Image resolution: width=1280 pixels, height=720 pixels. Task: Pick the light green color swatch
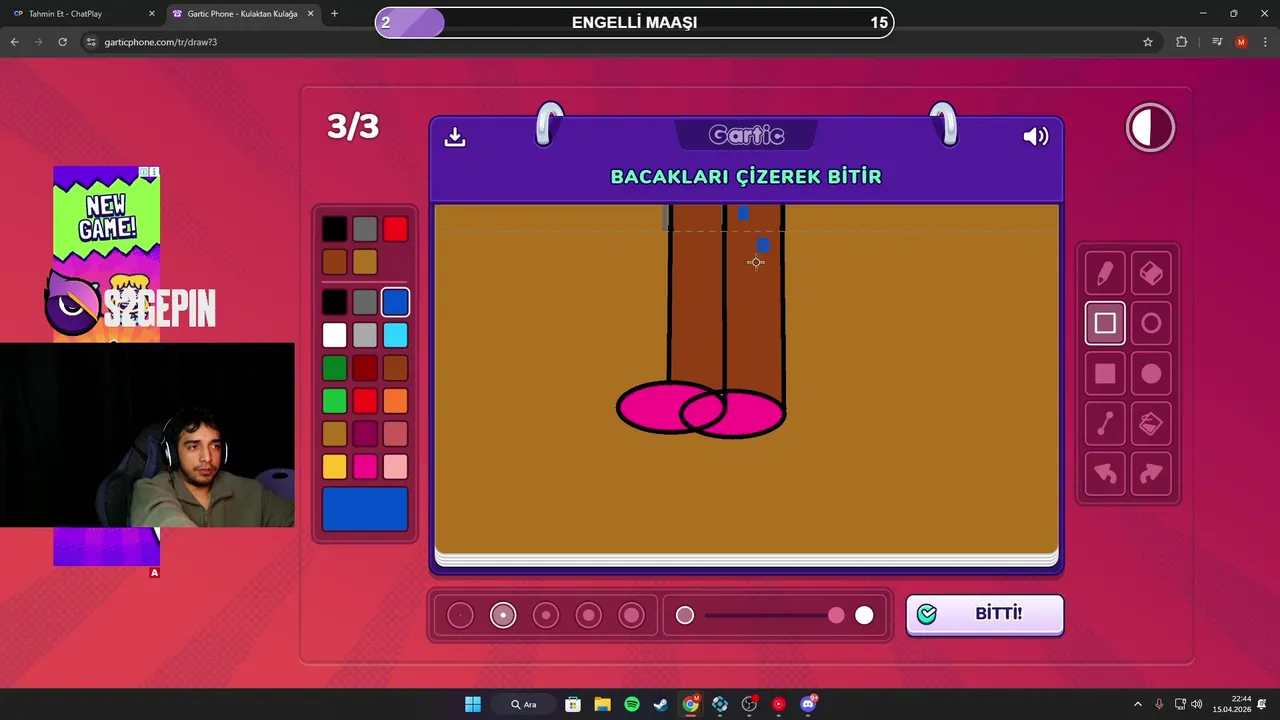(335, 401)
